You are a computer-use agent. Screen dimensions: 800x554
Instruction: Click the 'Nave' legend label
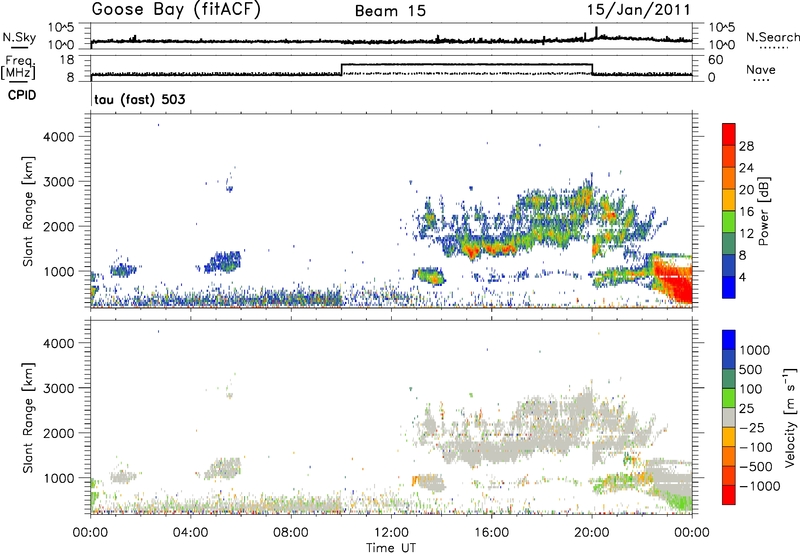pyautogui.click(x=761, y=69)
